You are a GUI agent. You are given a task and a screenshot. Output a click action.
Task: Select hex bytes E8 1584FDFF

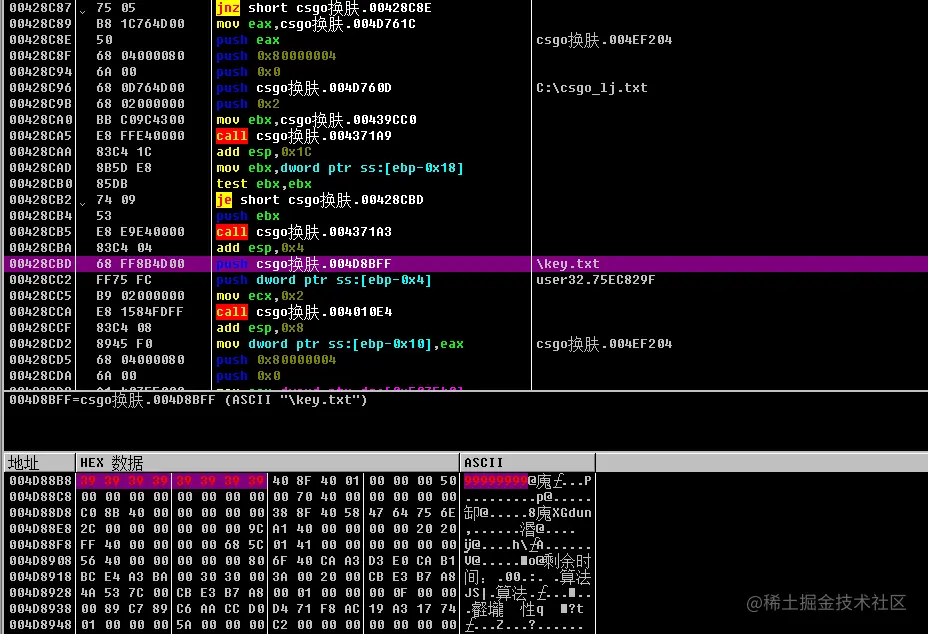(140, 311)
